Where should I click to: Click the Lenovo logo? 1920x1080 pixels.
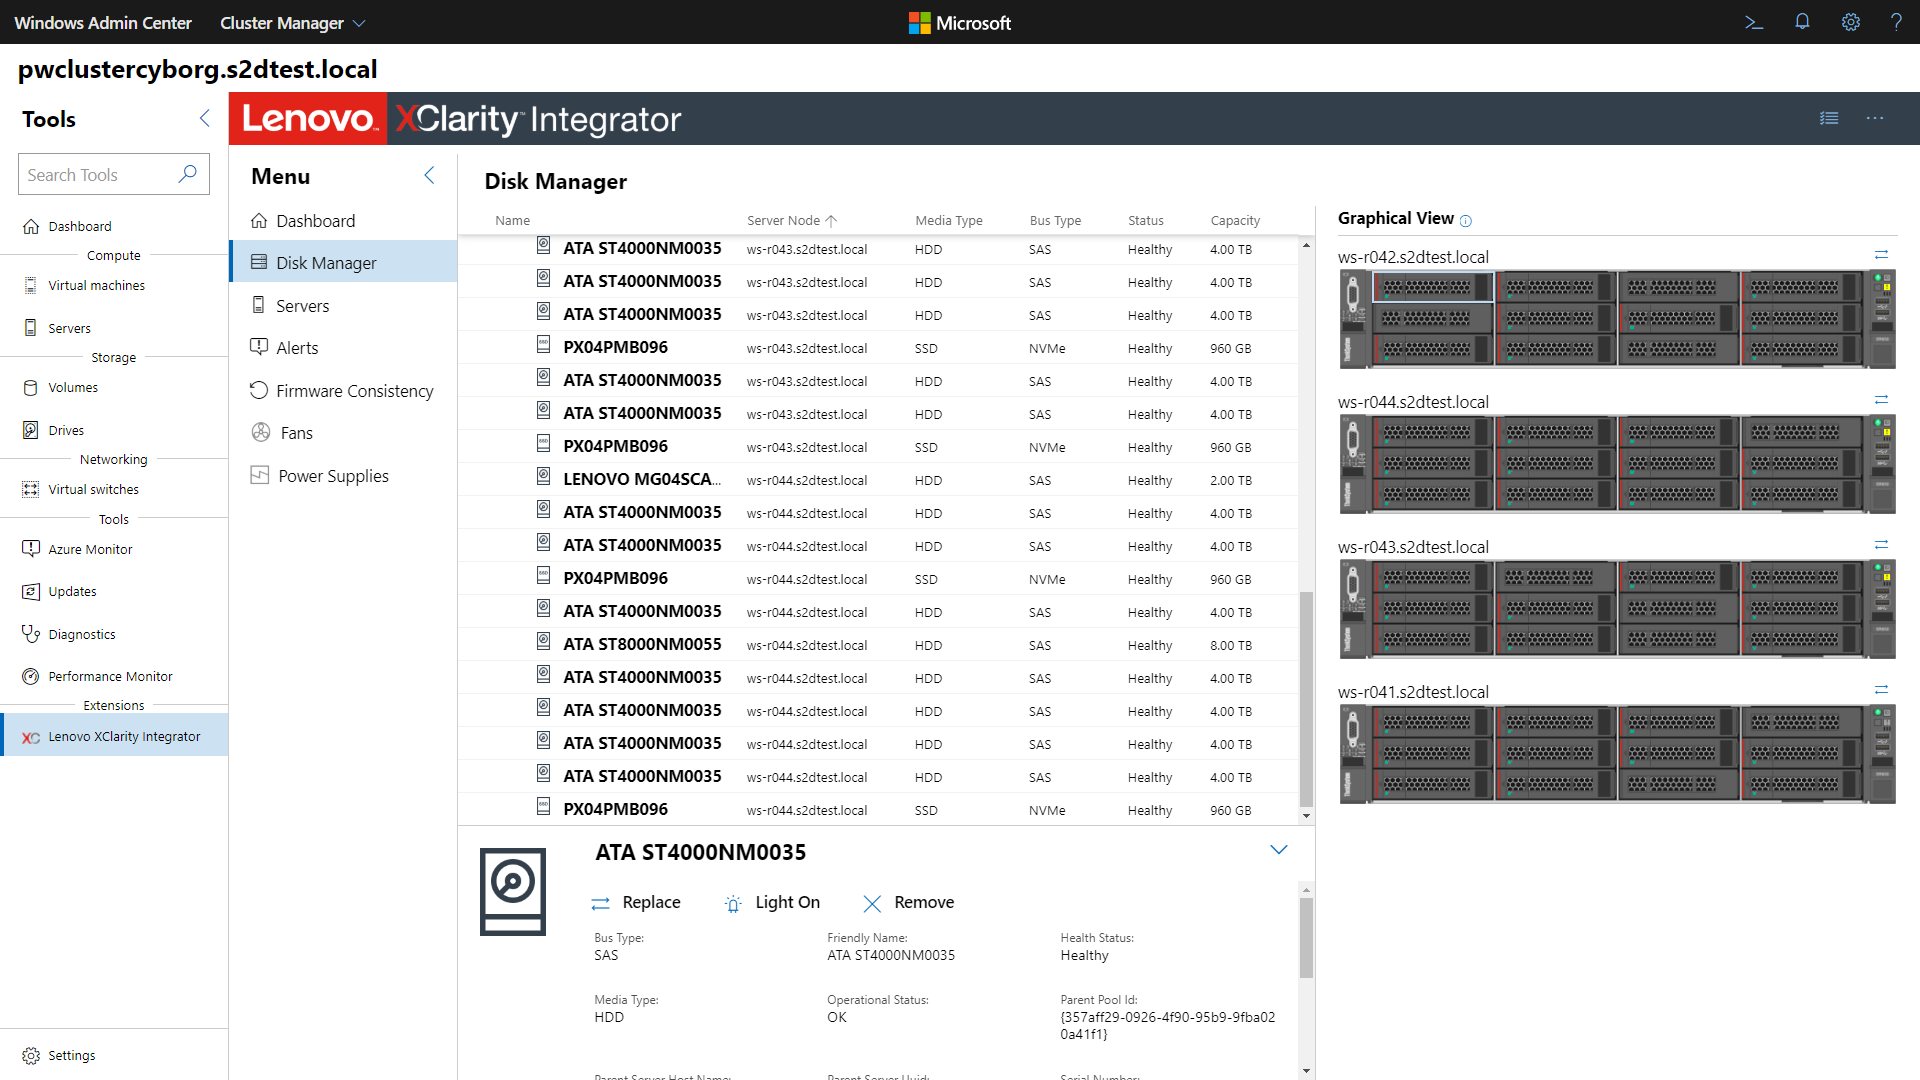coord(308,119)
